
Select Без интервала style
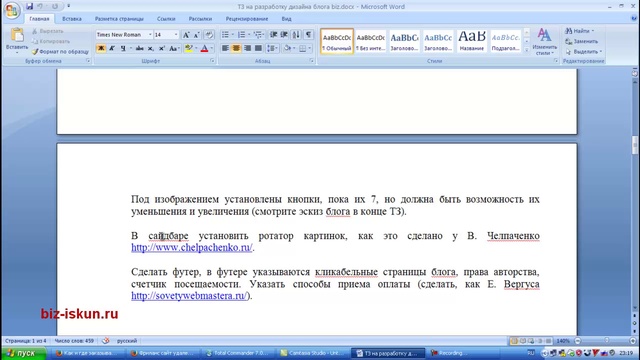coord(370,41)
